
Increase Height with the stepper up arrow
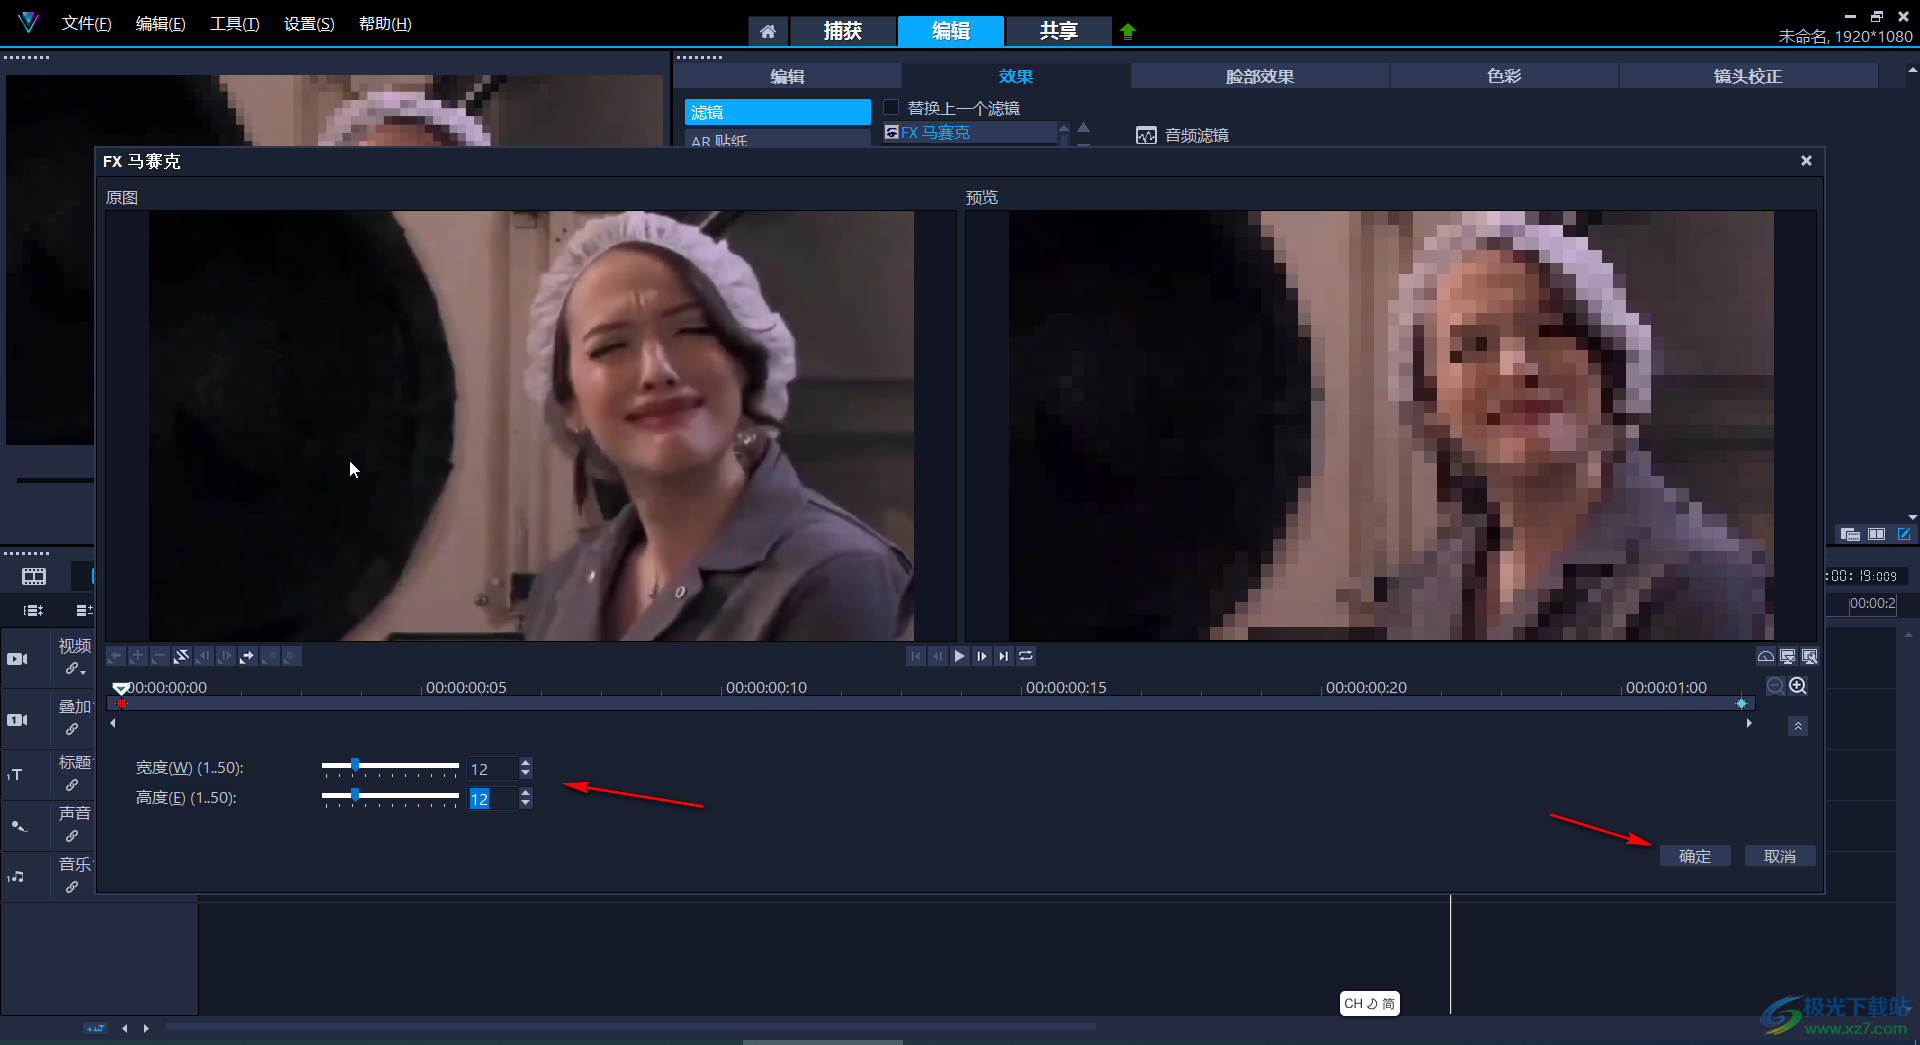point(526,793)
